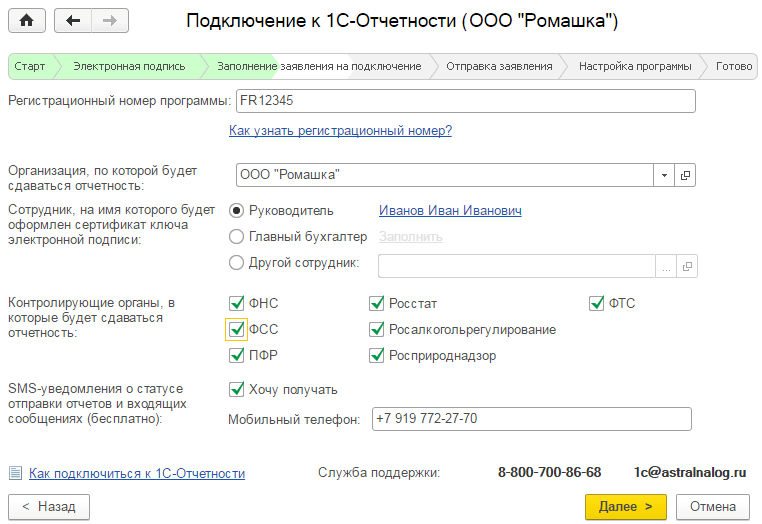Select the Главный бухгалтер radio option
The height and width of the screenshot is (524, 762).
(x=237, y=237)
